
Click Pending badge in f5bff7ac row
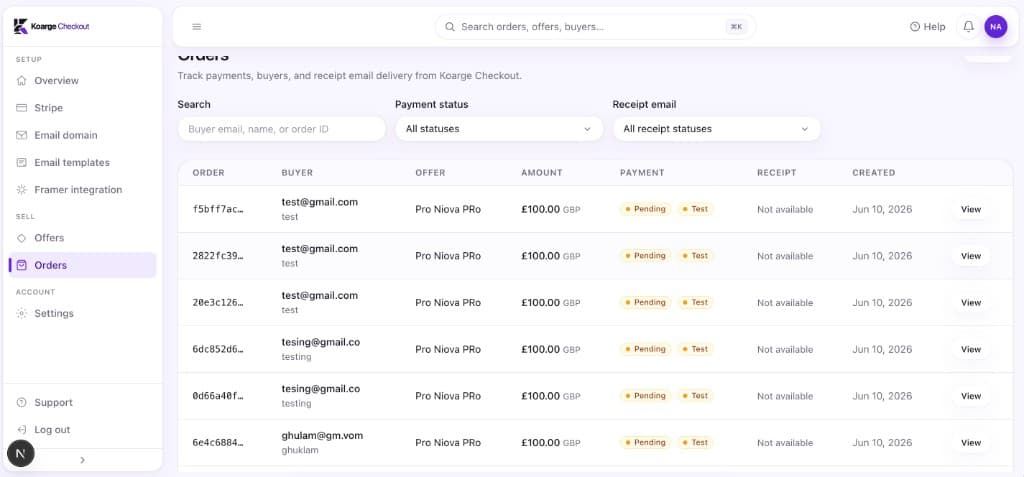[645, 209]
